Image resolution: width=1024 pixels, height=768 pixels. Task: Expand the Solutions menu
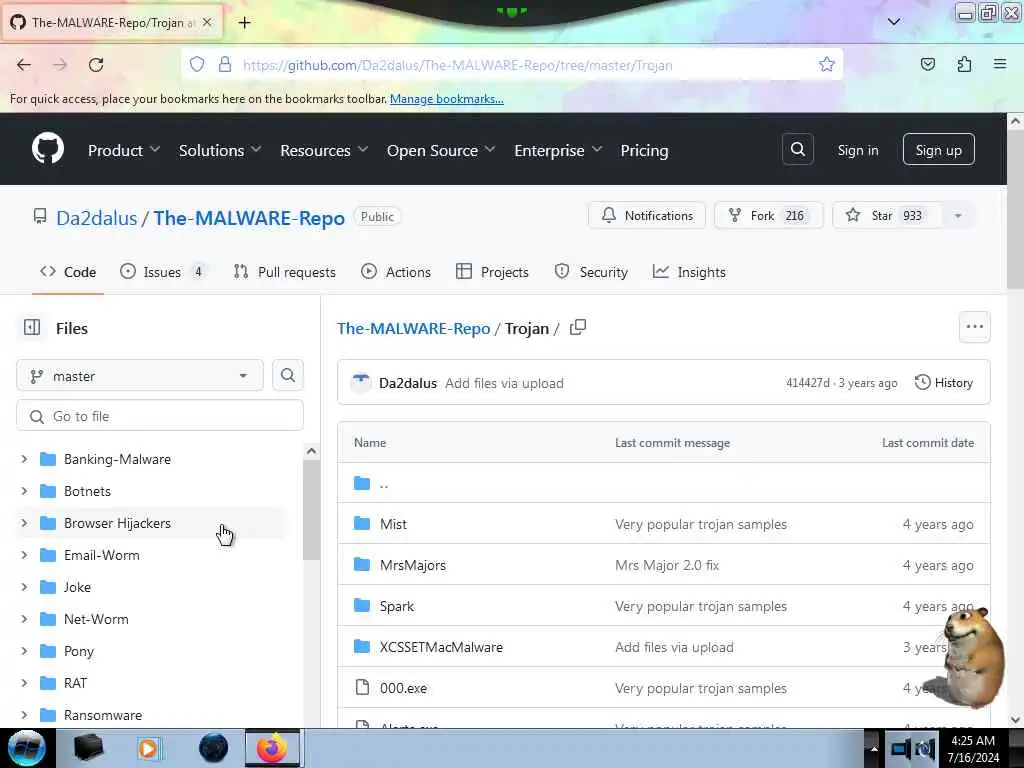[220, 150]
